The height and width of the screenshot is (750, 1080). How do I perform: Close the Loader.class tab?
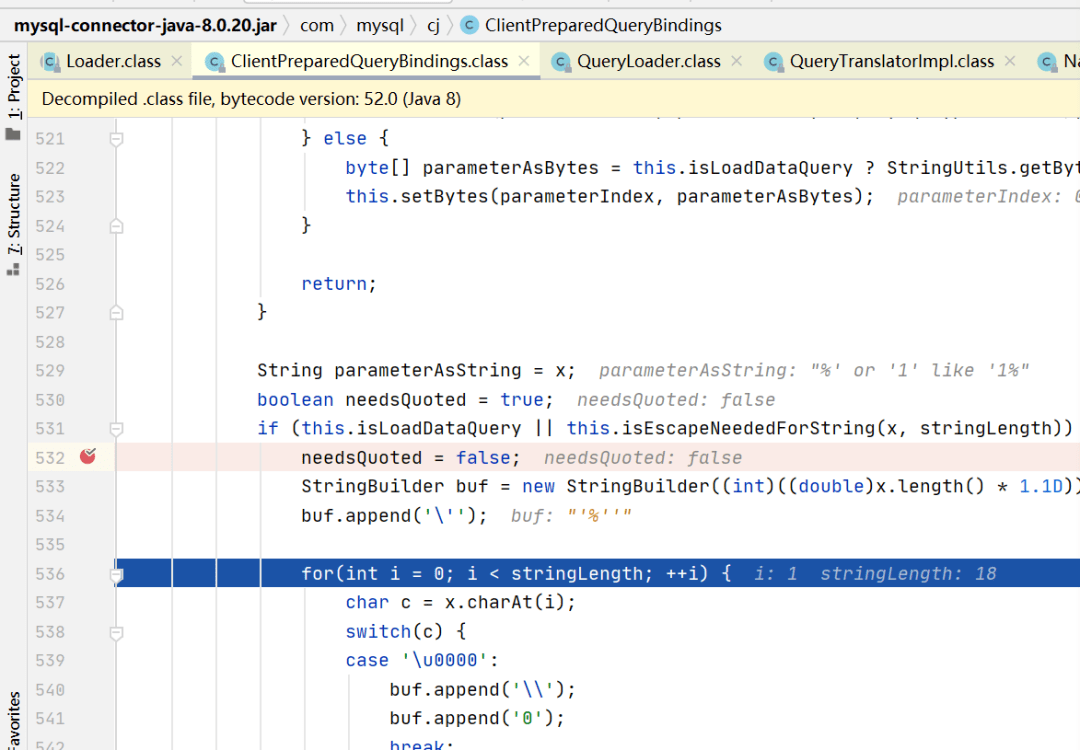click(x=177, y=61)
